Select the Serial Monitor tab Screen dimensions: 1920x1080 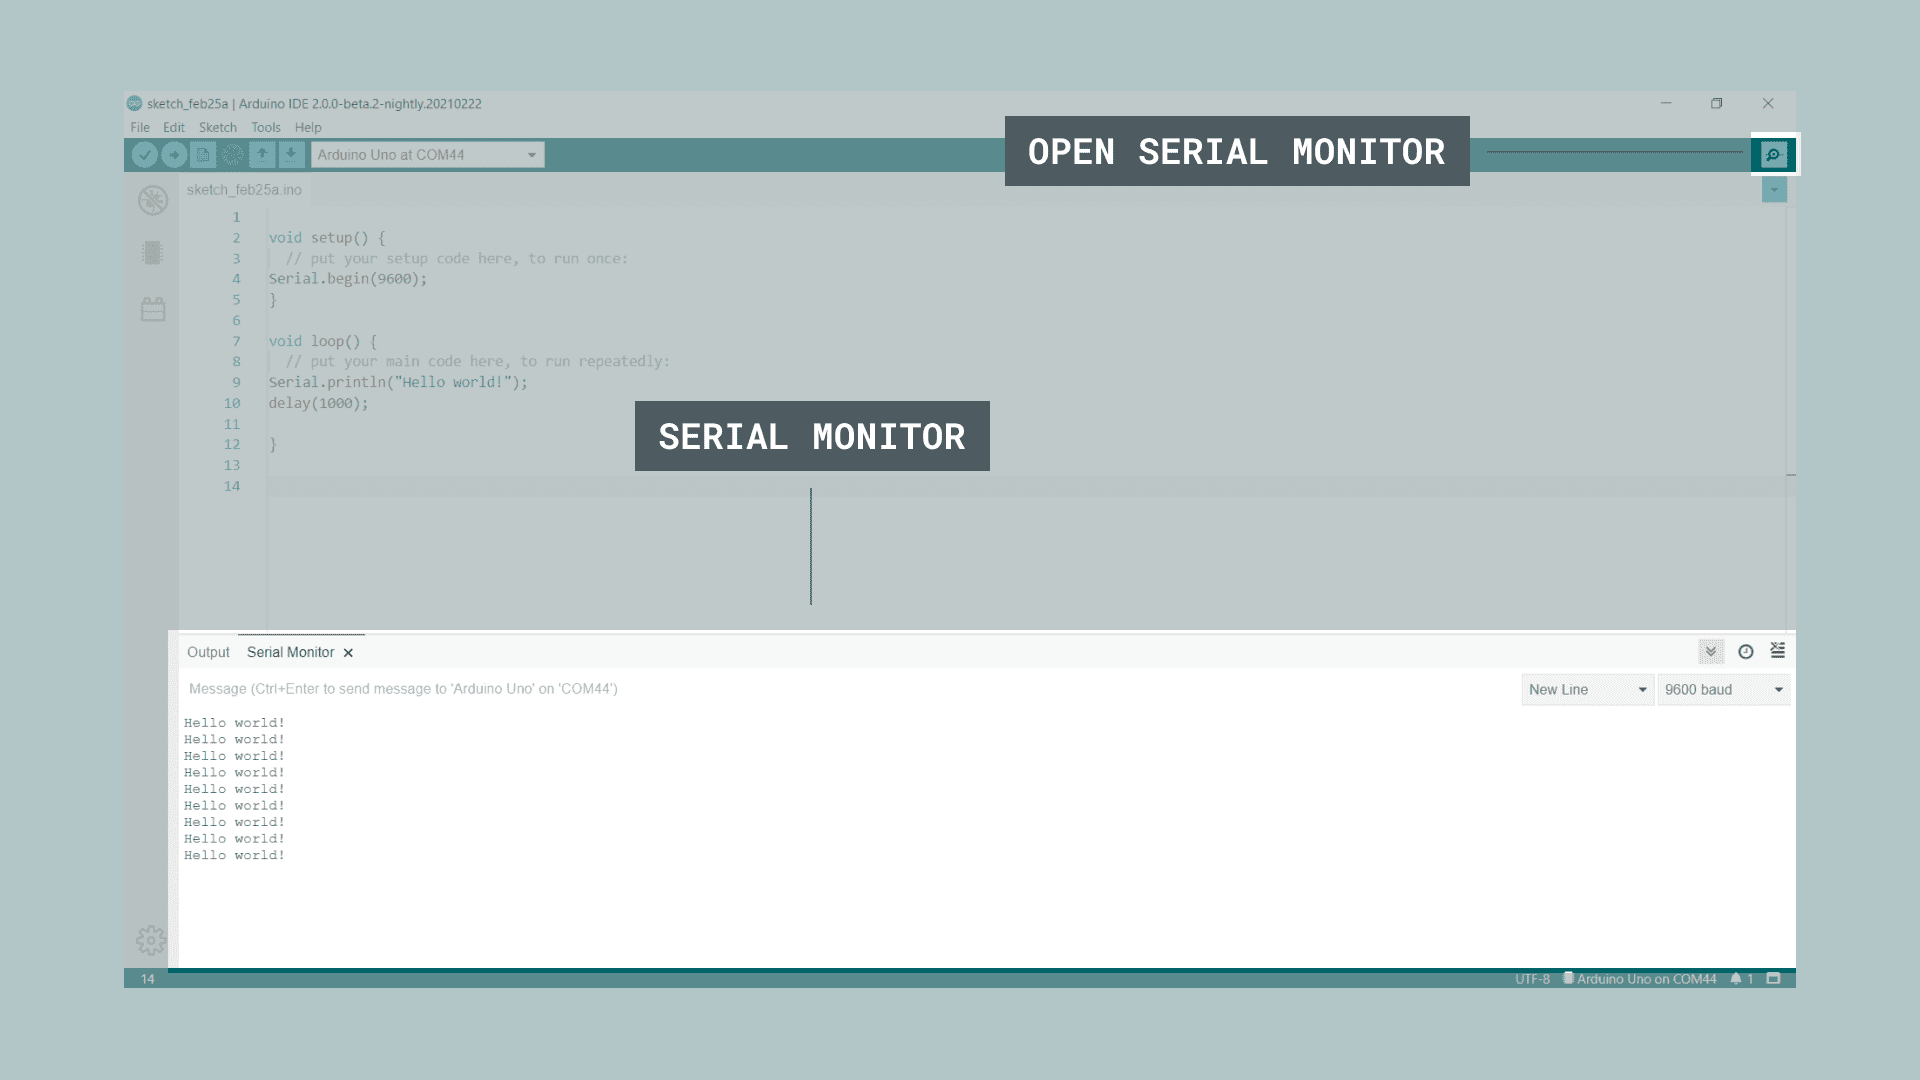coord(290,651)
